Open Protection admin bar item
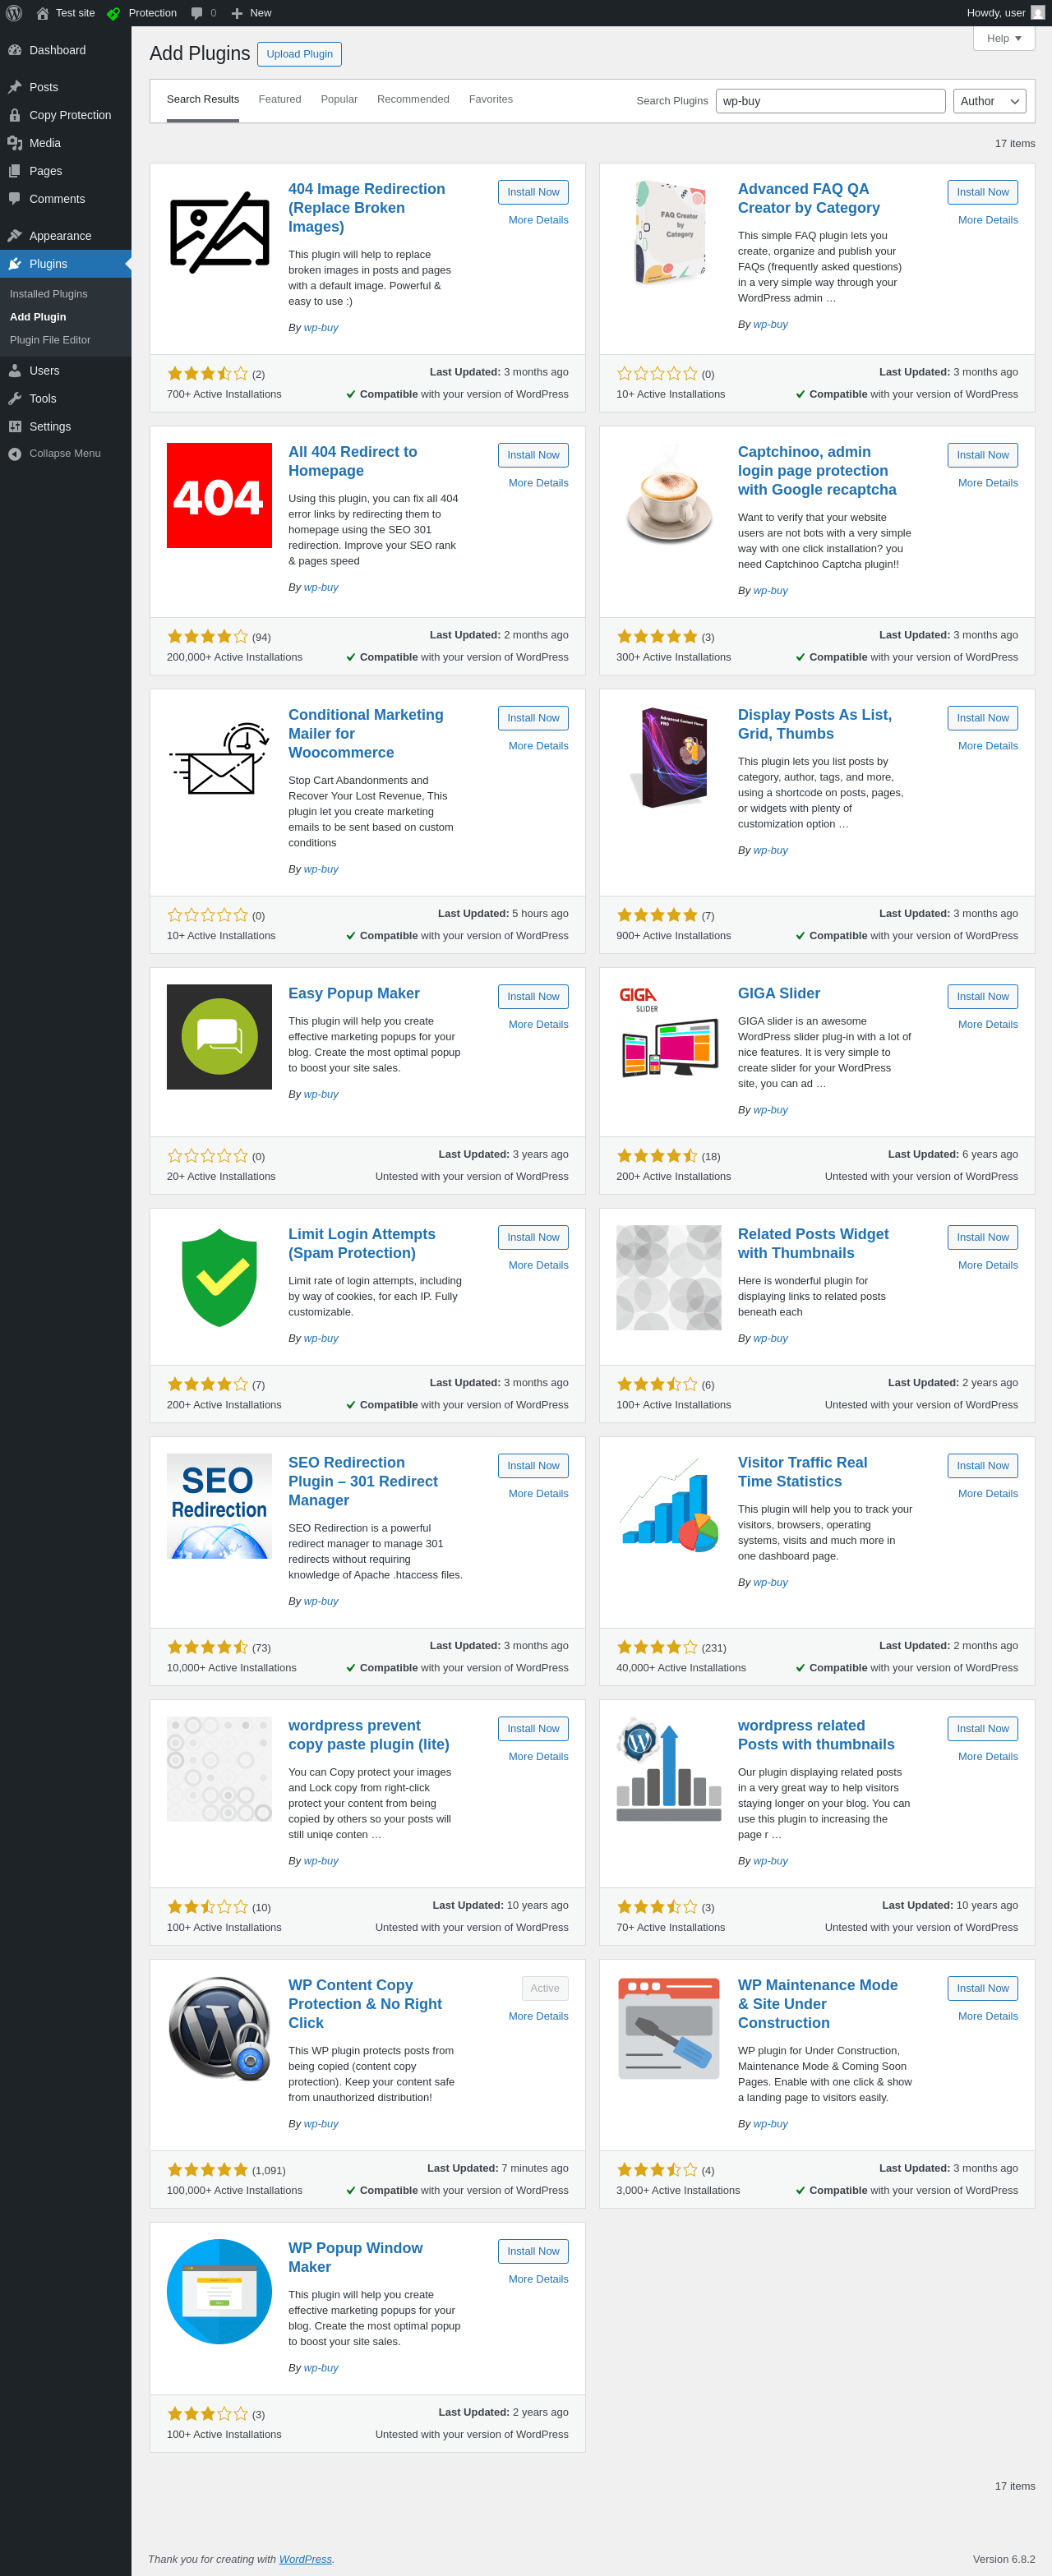This screenshot has height=2576, width=1052. tap(141, 13)
